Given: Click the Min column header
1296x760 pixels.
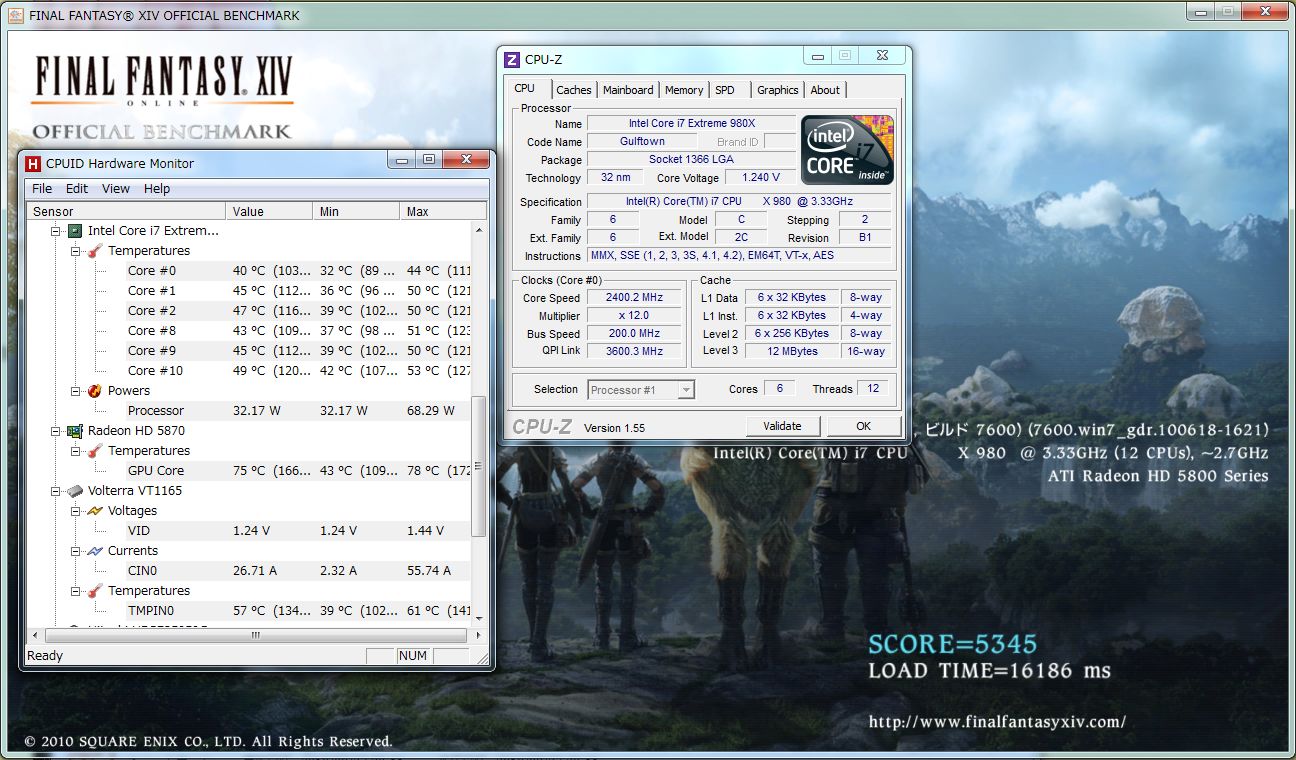Looking at the screenshot, I should [356, 211].
